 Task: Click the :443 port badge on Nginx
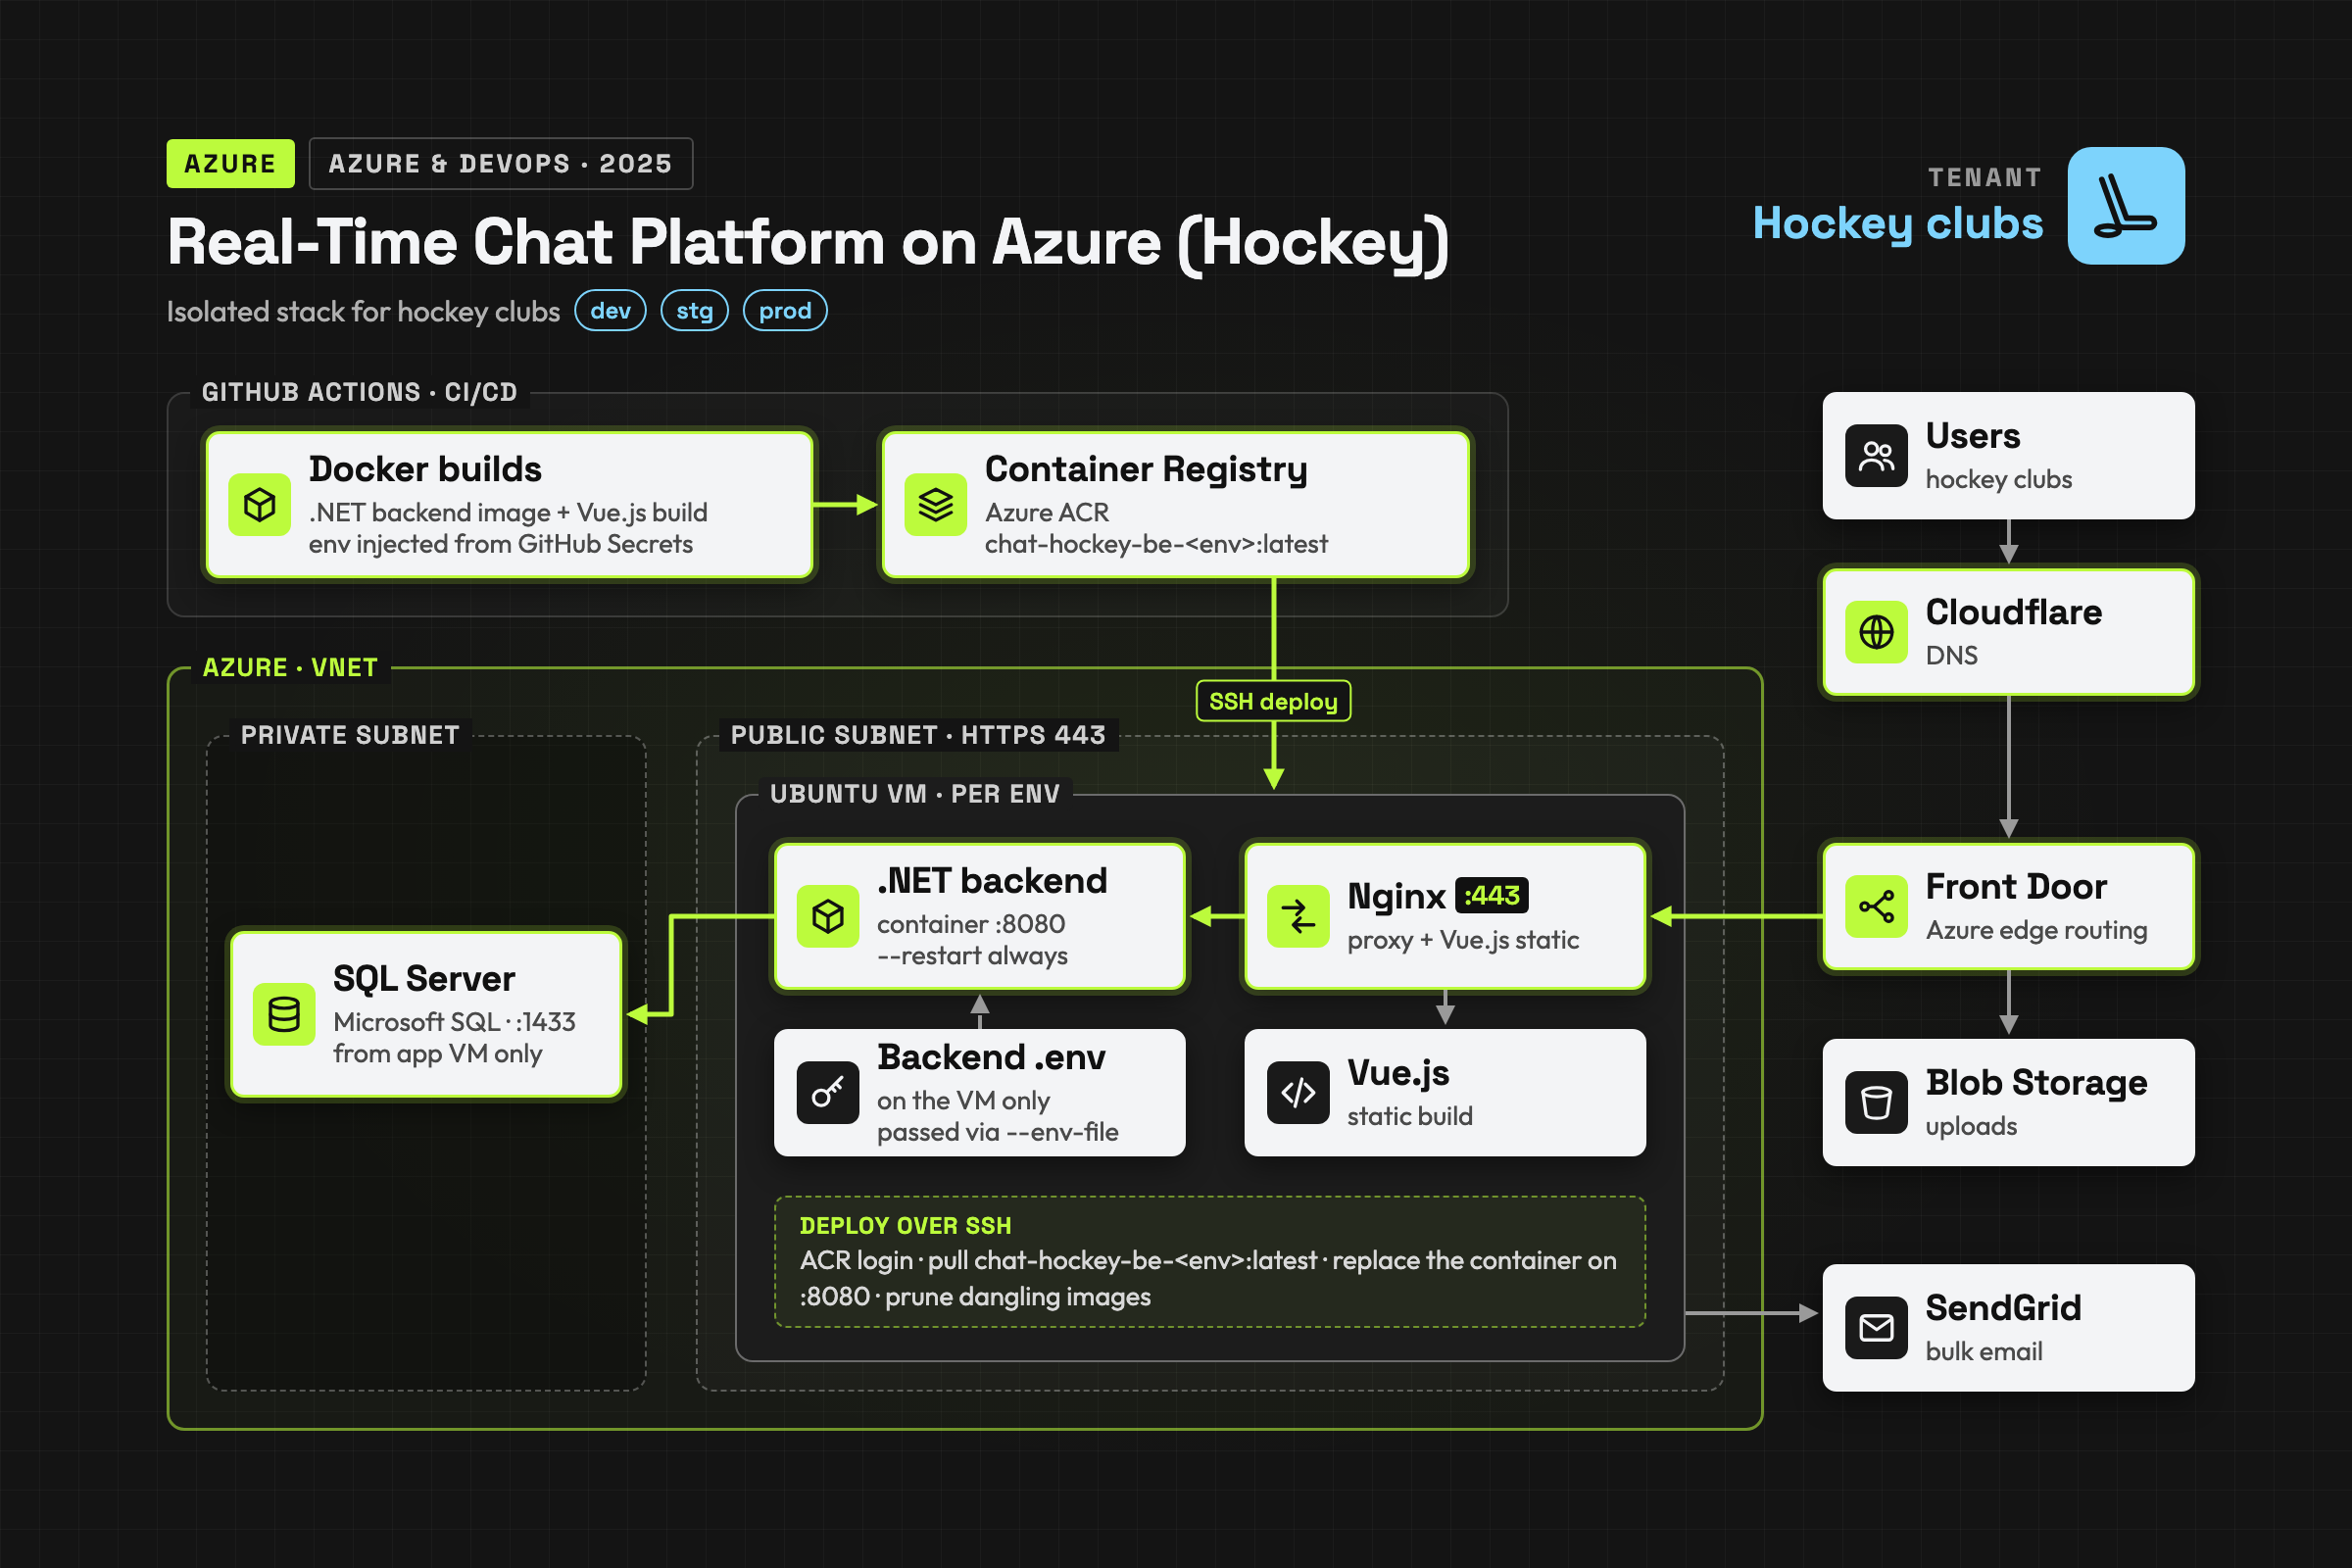point(1492,896)
